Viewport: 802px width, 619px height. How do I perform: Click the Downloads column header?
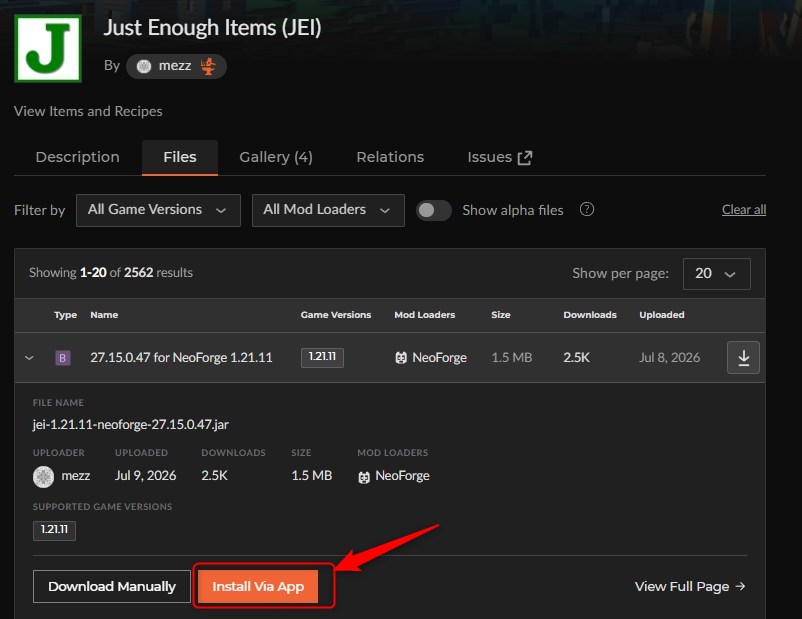(x=590, y=315)
